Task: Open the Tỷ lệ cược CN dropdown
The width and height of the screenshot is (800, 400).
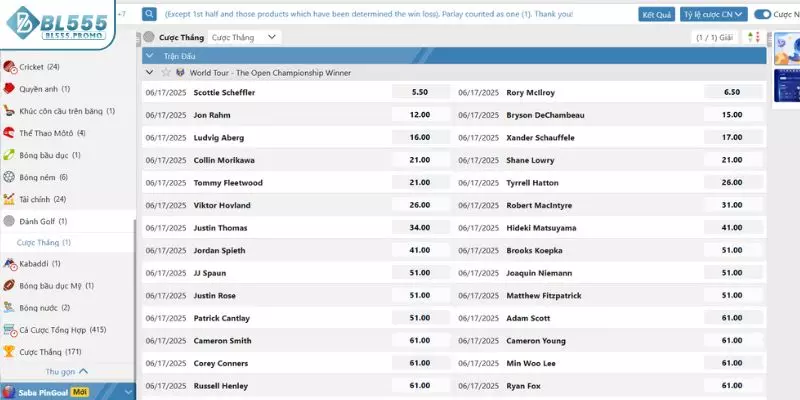Action: pyautogui.click(x=713, y=15)
